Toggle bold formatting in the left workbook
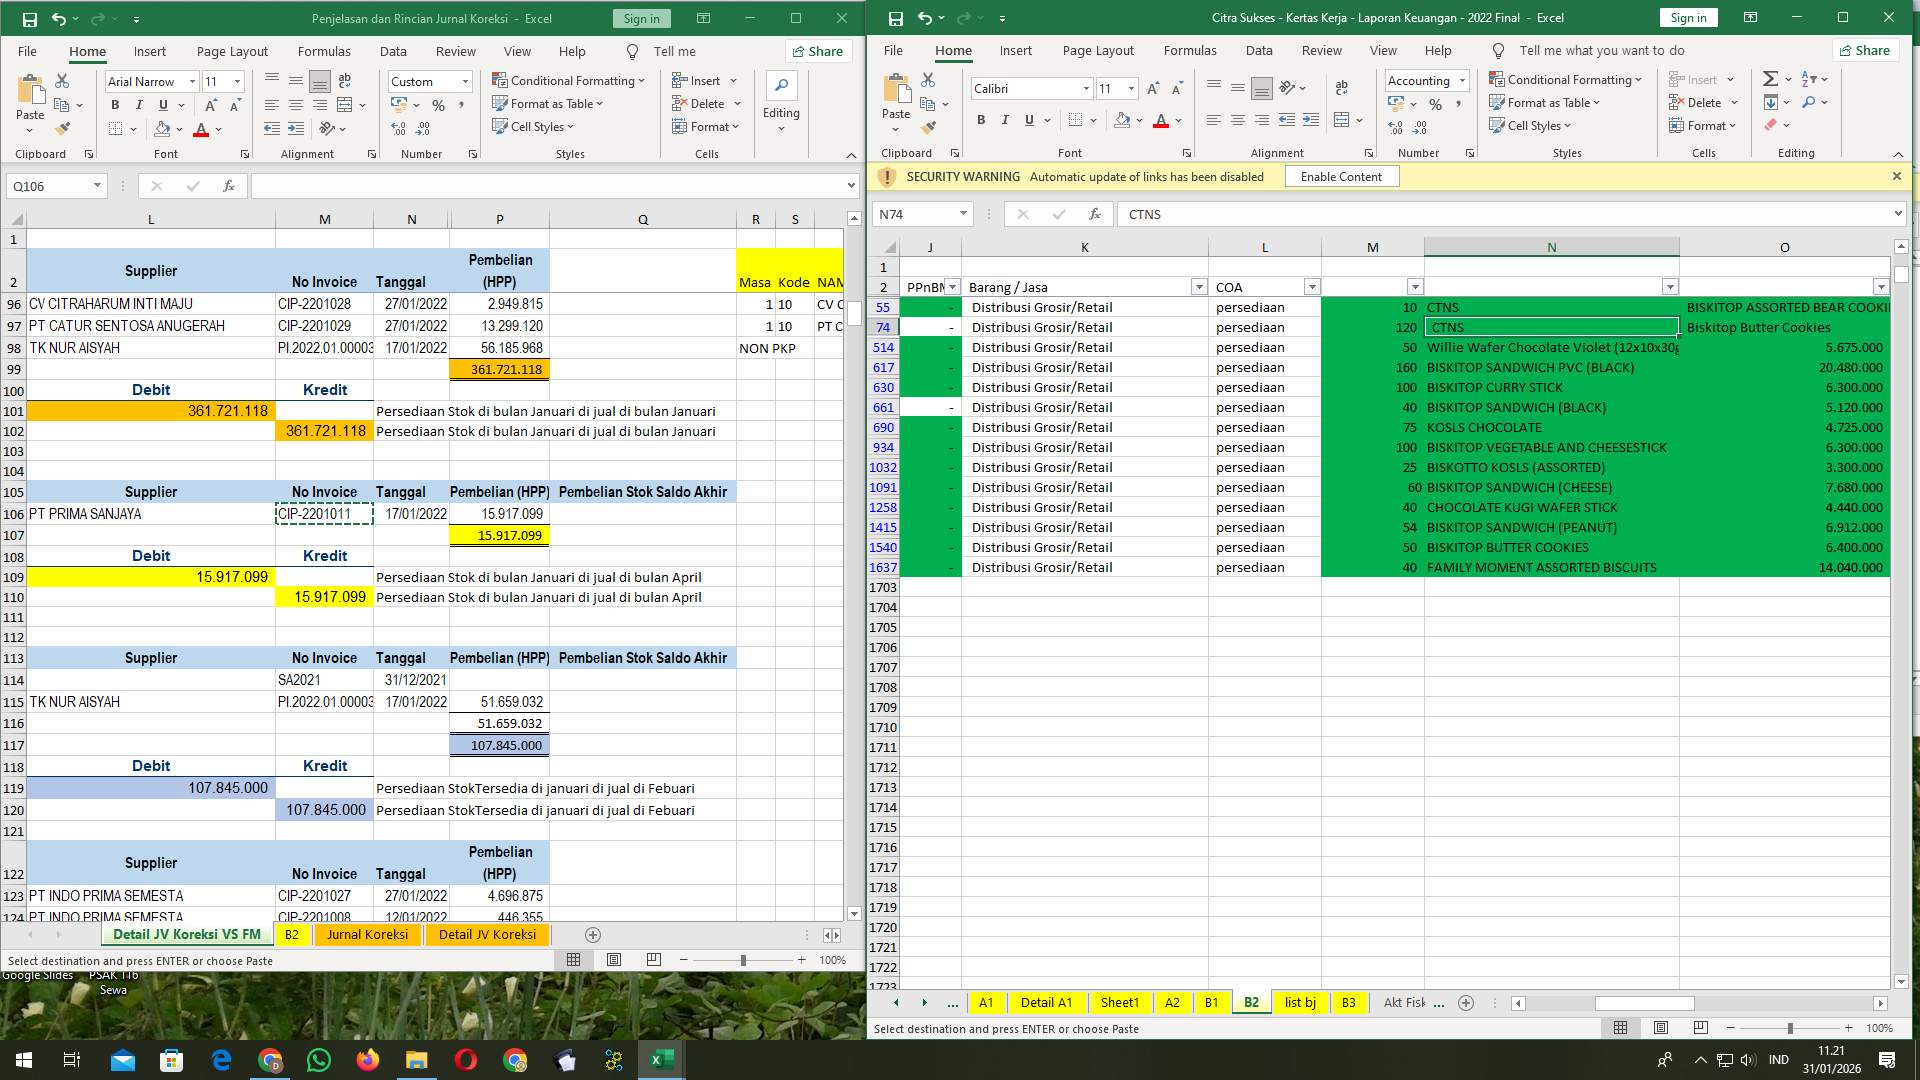1920x1080 pixels. coord(115,104)
